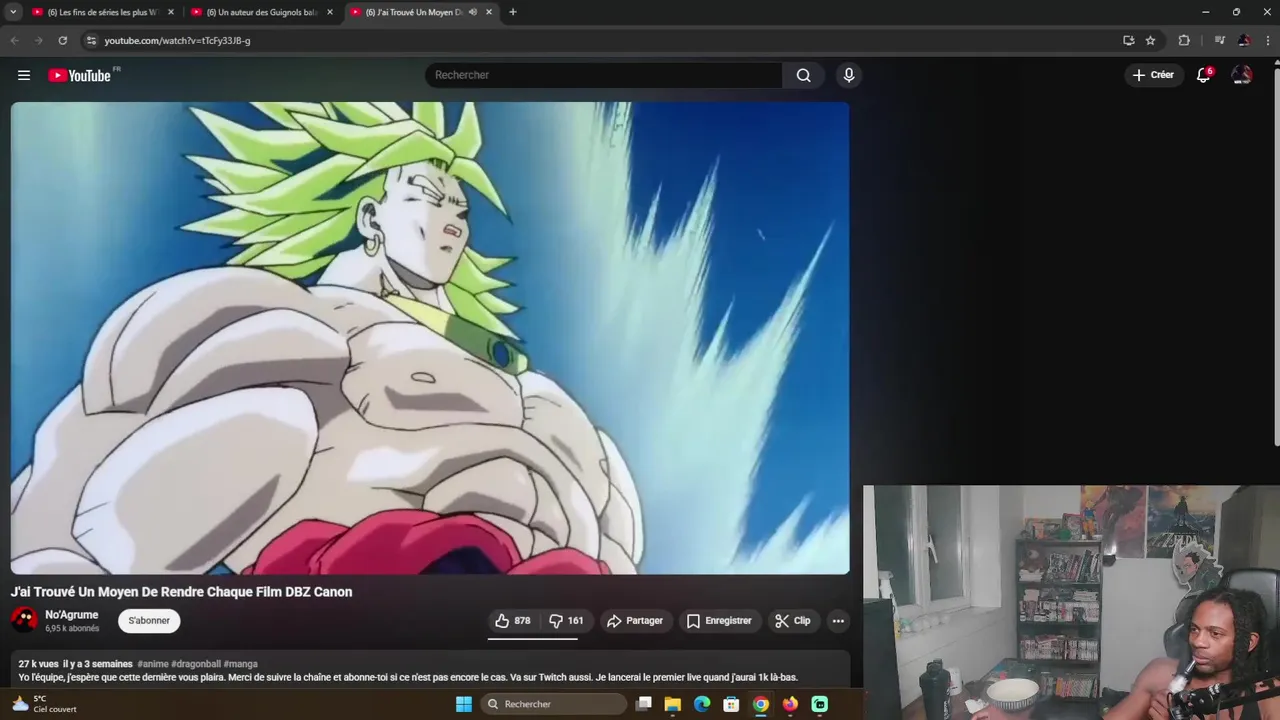This screenshot has width=1280, height=720.
Task: Open Microsoft Store from the taskbar
Action: click(731, 704)
